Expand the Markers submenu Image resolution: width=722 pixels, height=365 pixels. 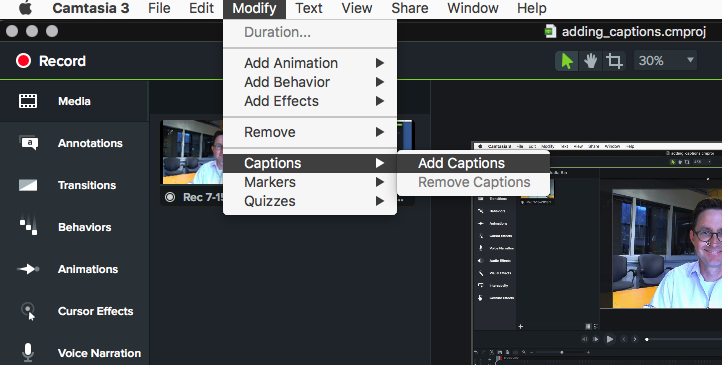pos(310,182)
